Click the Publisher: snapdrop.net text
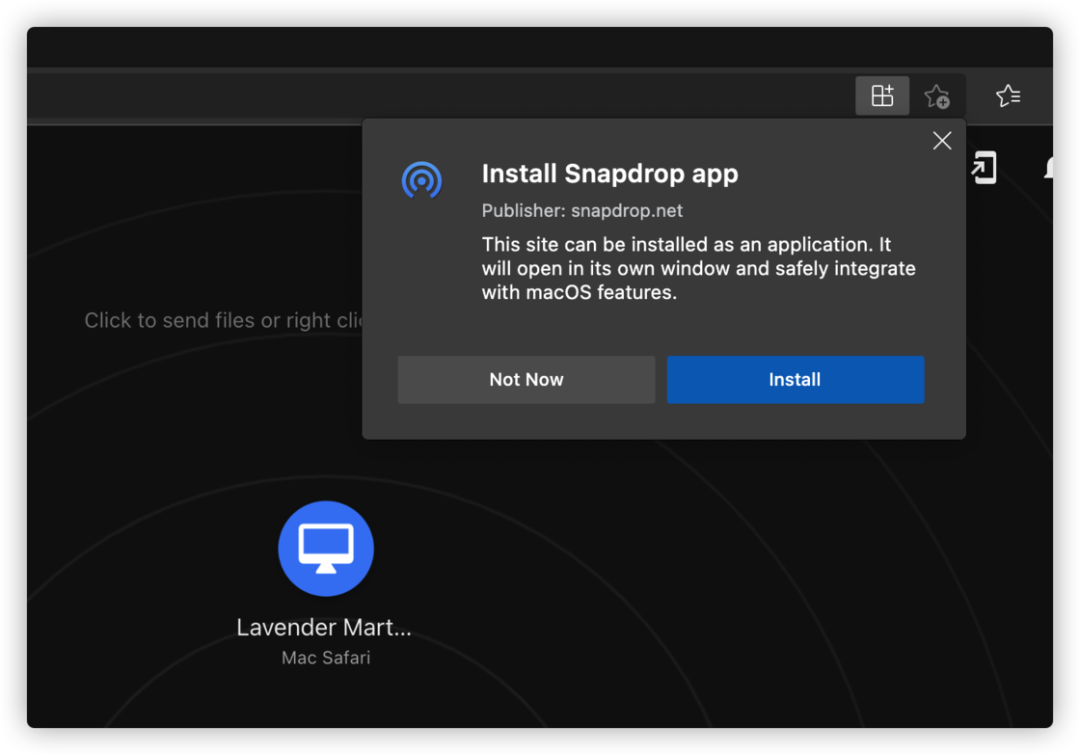Screen dimensions: 1080x755 [x=582, y=211]
